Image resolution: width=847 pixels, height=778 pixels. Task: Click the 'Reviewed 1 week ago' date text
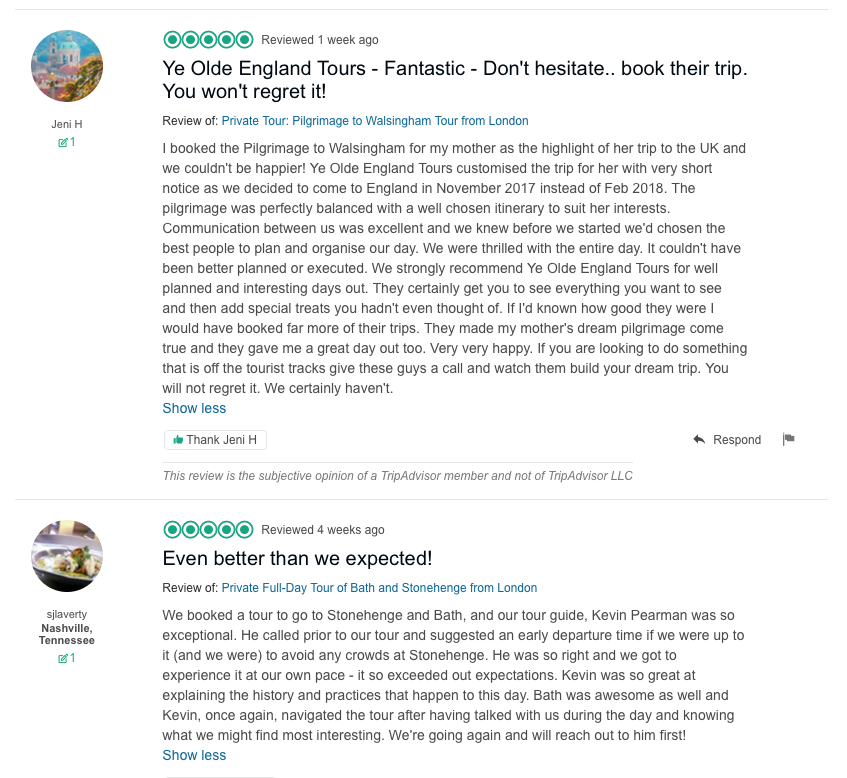click(x=320, y=40)
